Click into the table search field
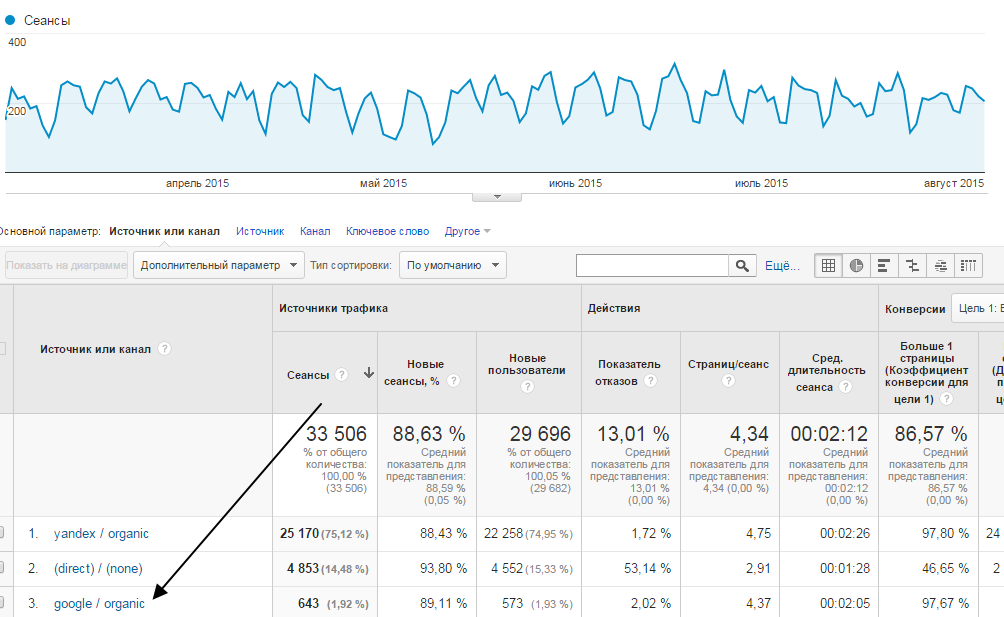The image size is (1004, 617). [652, 266]
